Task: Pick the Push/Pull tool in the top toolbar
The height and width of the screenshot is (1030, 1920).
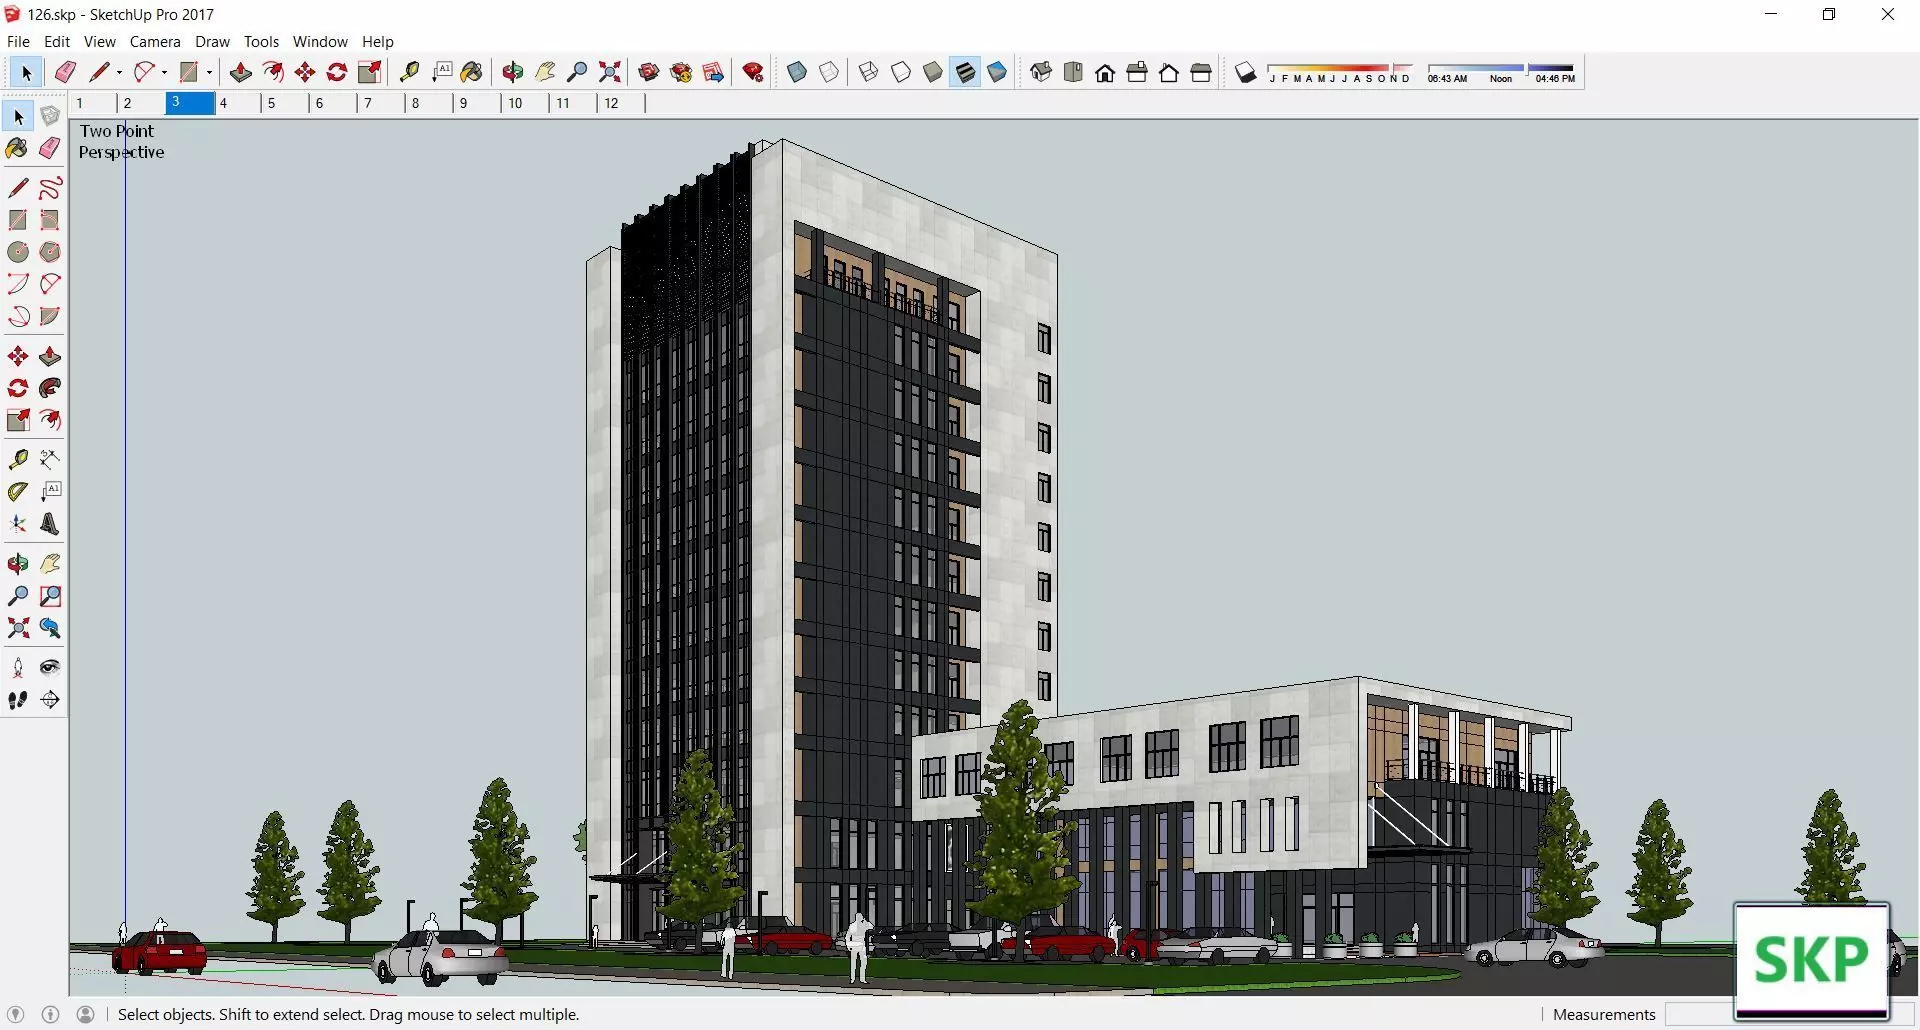Action: pyautogui.click(x=241, y=72)
